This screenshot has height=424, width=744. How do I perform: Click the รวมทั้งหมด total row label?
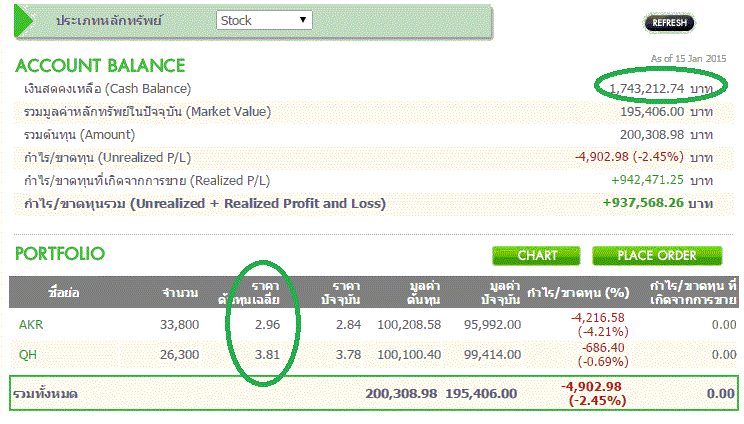[x=46, y=394]
